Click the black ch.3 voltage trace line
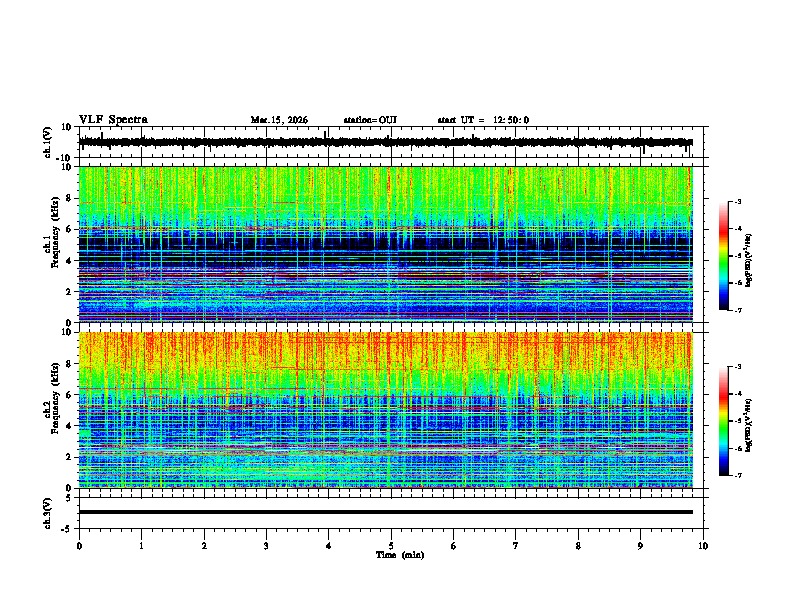Viewport: 792px width, 612px height. click(385, 512)
